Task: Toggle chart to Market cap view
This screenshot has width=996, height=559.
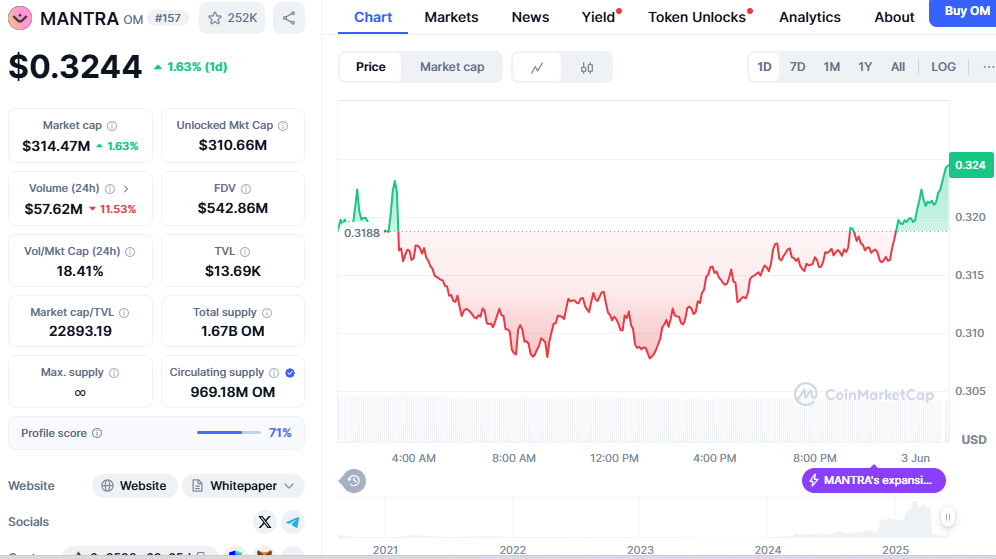Action: [x=452, y=67]
